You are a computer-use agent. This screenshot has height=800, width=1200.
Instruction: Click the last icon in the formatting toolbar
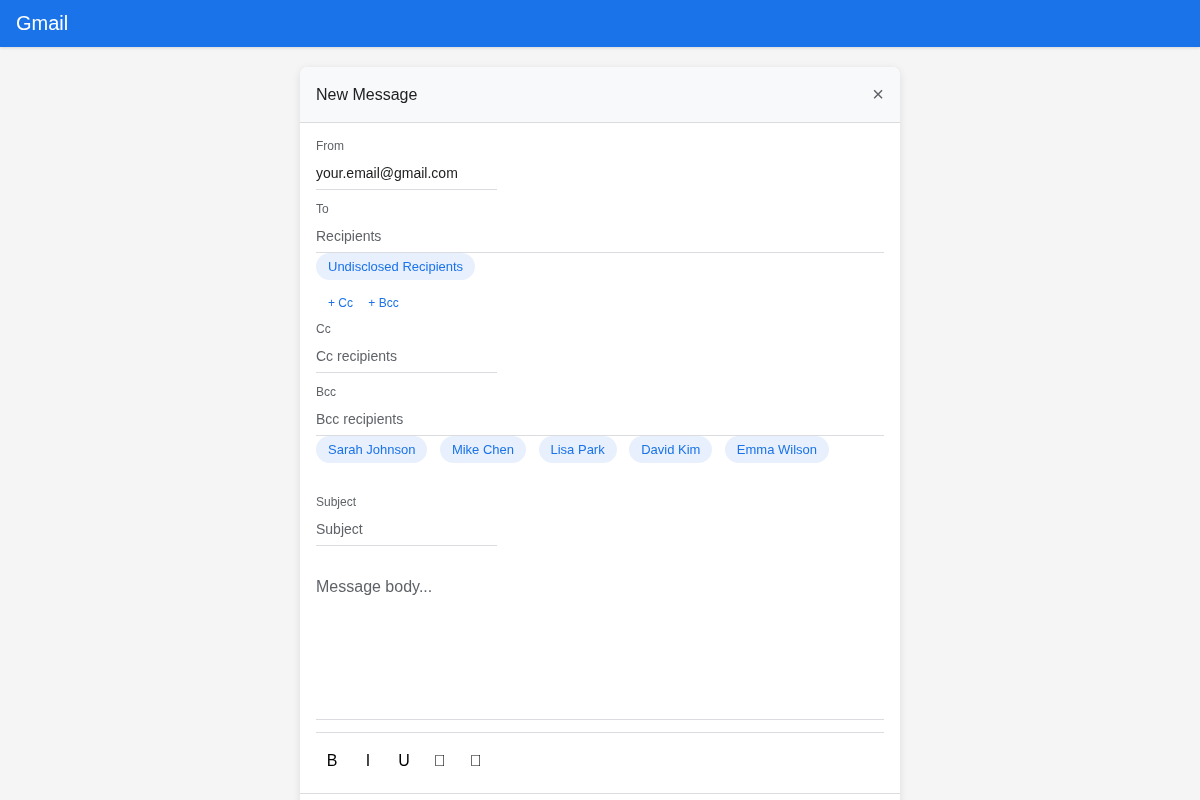point(475,760)
